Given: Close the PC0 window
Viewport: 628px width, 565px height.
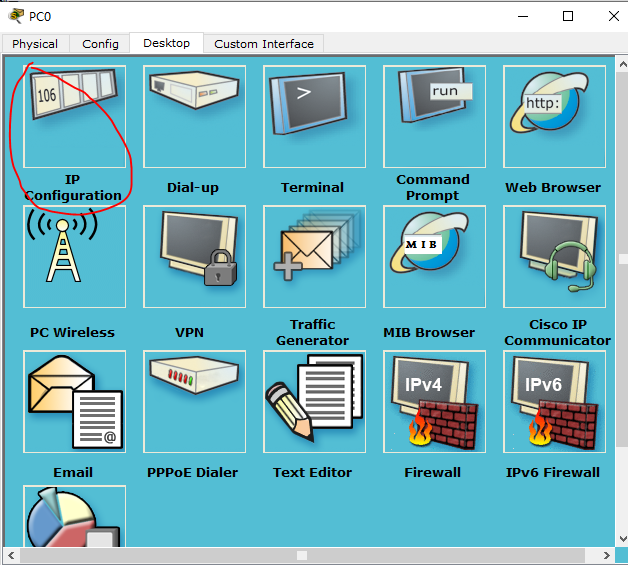Looking at the screenshot, I should [x=614, y=16].
